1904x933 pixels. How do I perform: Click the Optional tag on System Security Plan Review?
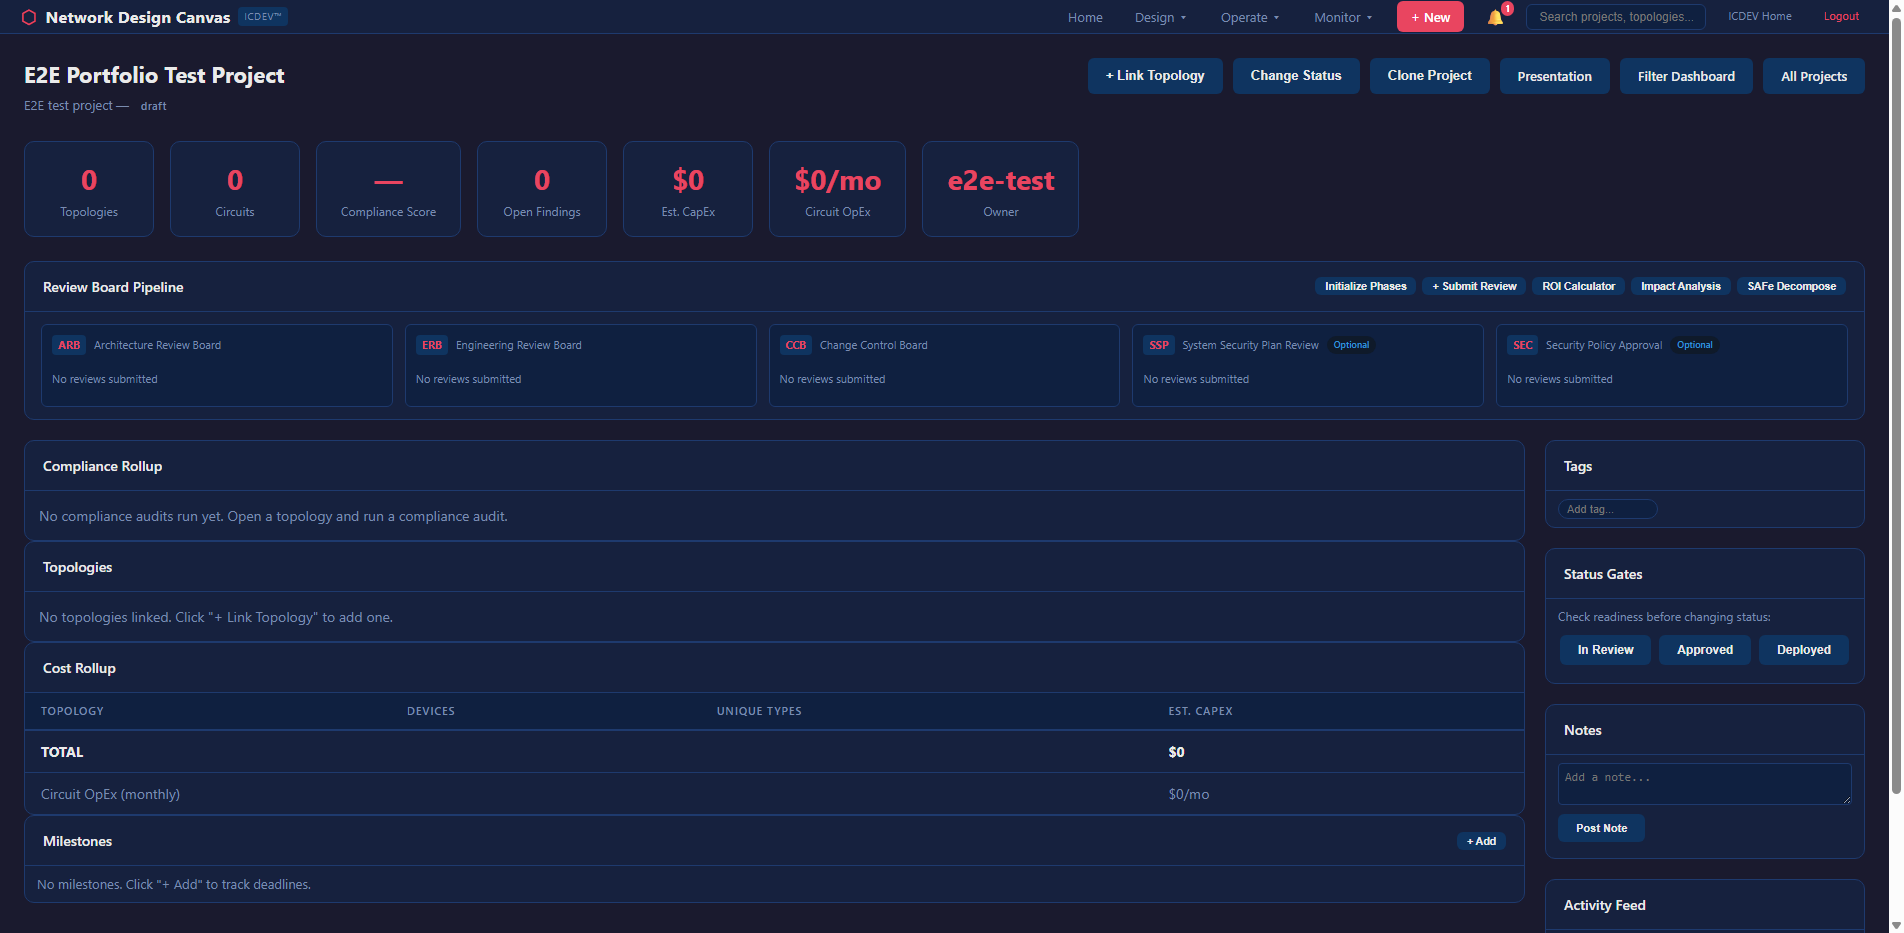pos(1351,345)
